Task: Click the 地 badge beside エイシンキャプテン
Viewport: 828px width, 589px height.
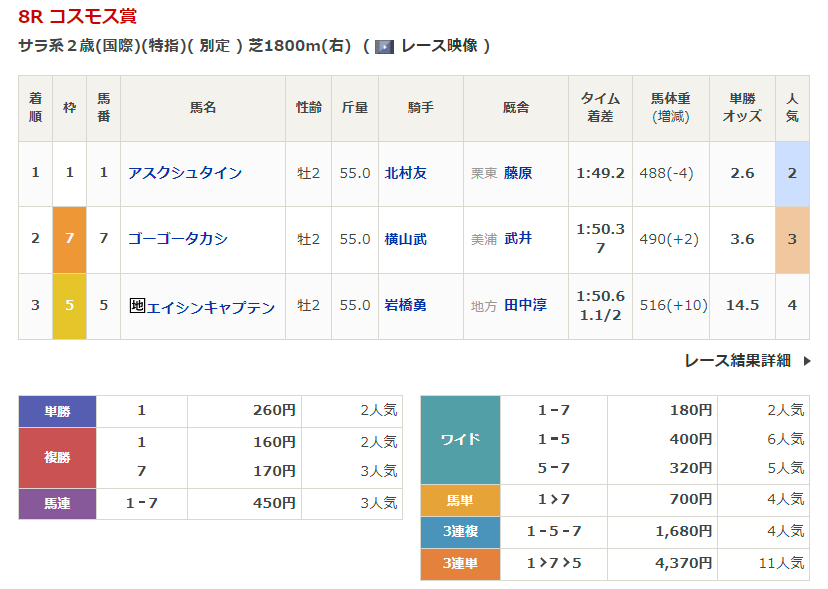Action: point(137,306)
